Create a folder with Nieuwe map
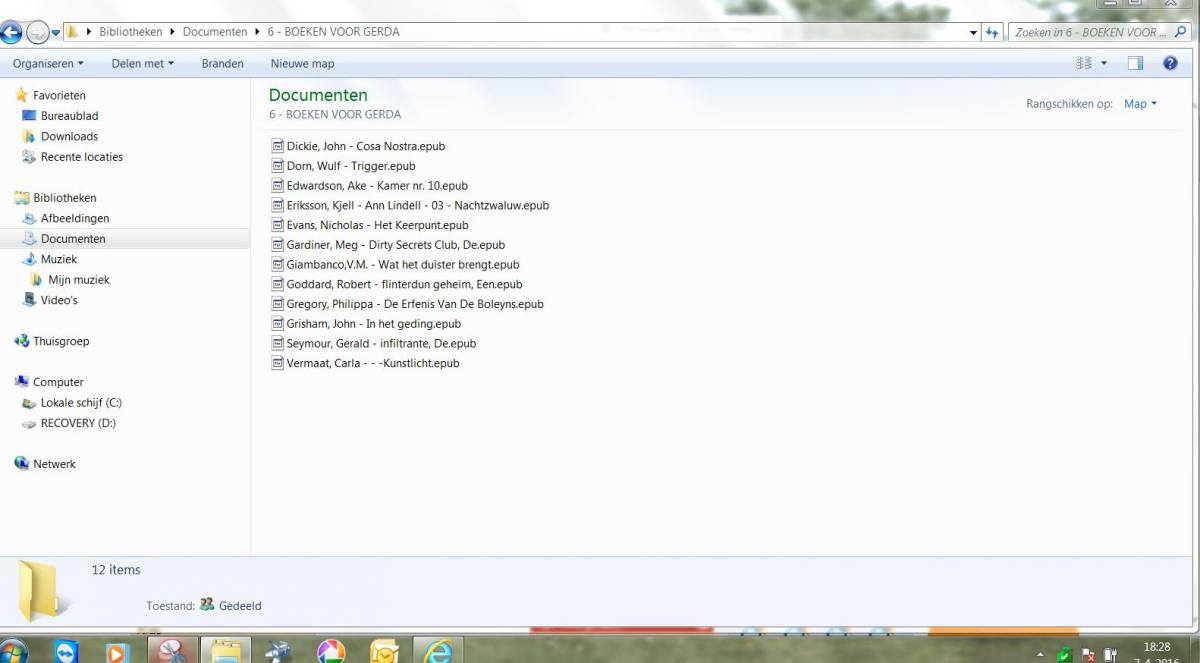1200x663 pixels. [x=302, y=63]
